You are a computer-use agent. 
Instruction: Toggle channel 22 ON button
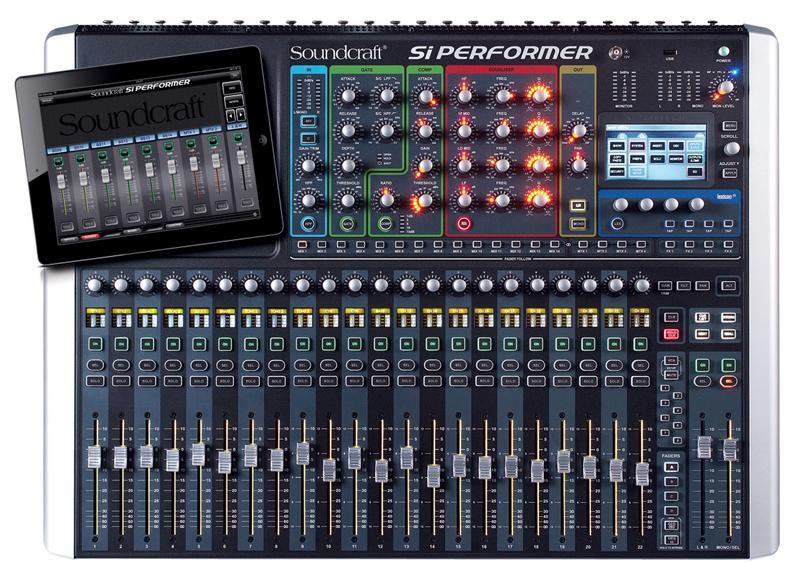click(640, 344)
